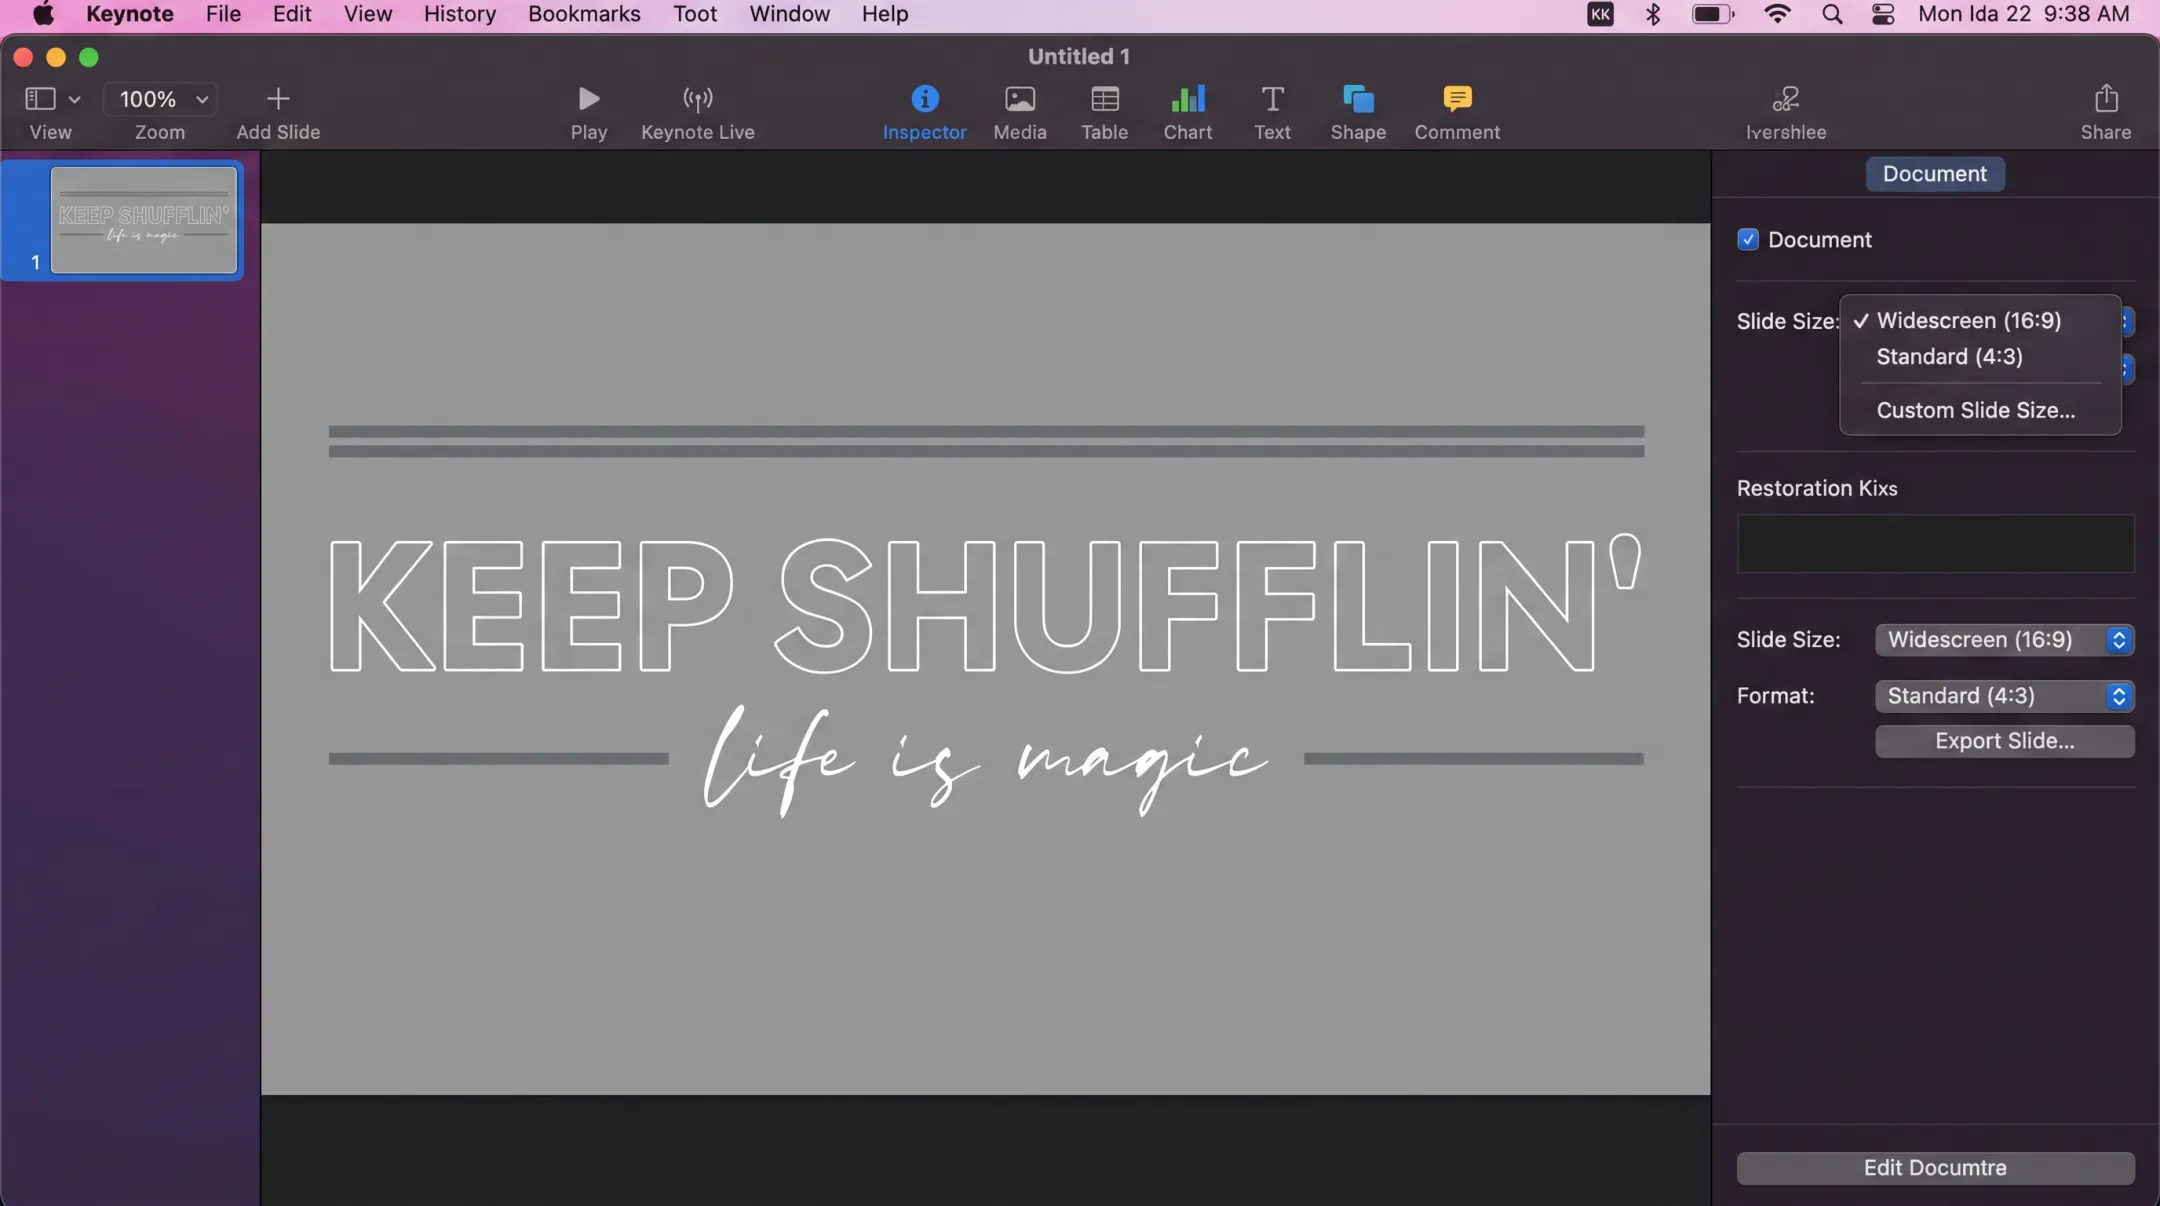Insert a Table from toolbar
This screenshot has width=2160, height=1206.
pos(1105,98)
